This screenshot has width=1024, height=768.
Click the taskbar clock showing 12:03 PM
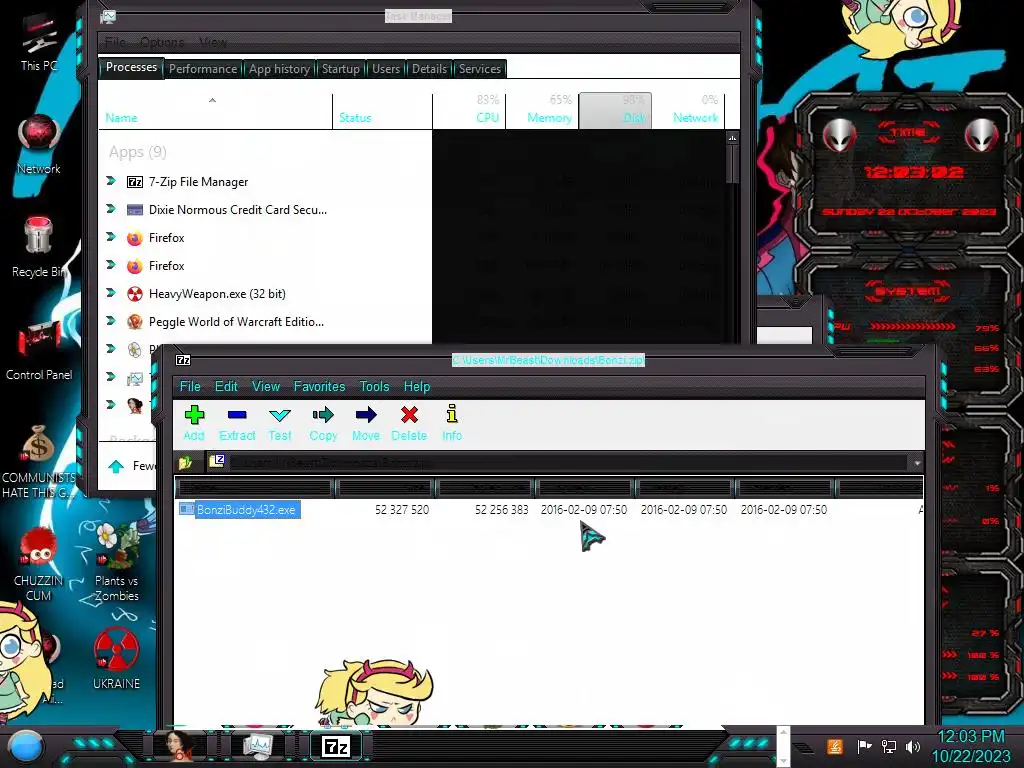[x=970, y=746]
